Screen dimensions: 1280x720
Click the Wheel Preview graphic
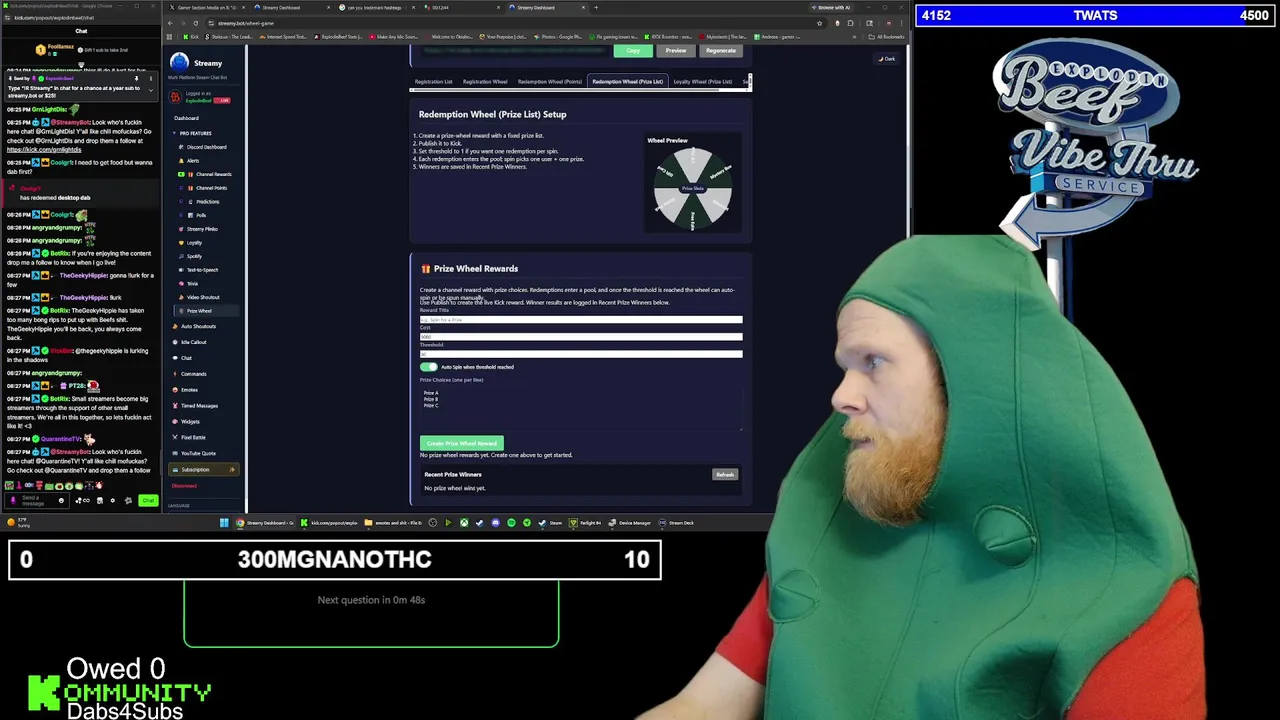pyautogui.click(x=693, y=188)
